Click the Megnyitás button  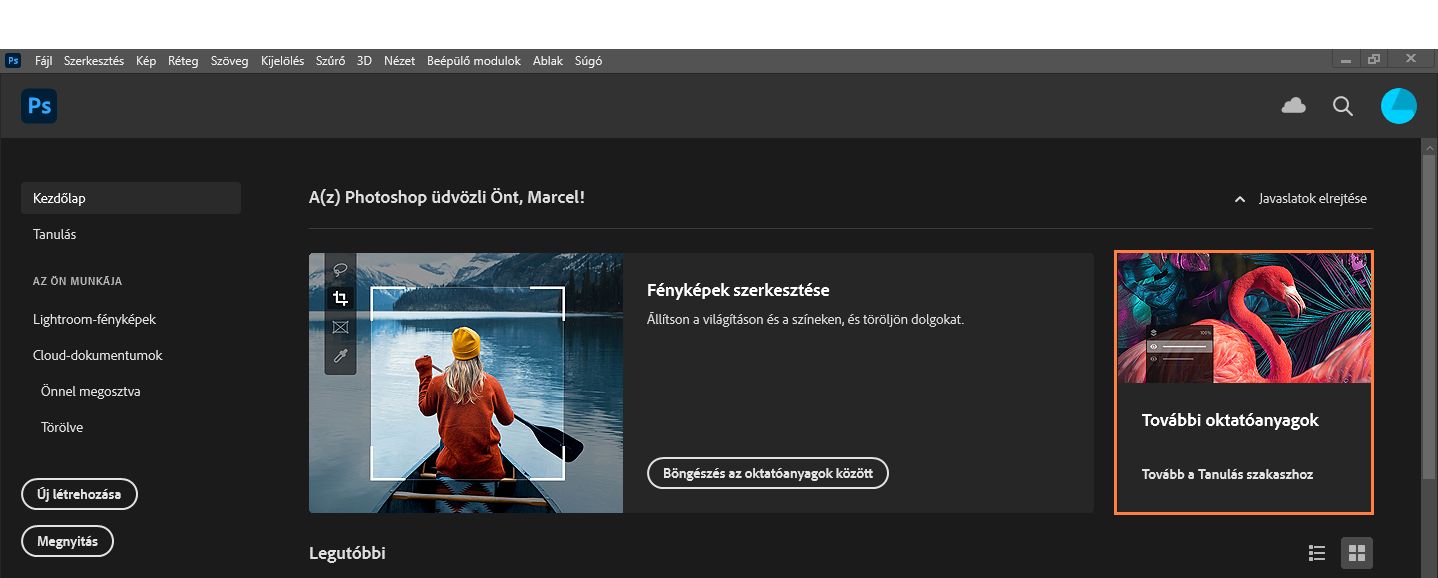pyautogui.click(x=67, y=541)
